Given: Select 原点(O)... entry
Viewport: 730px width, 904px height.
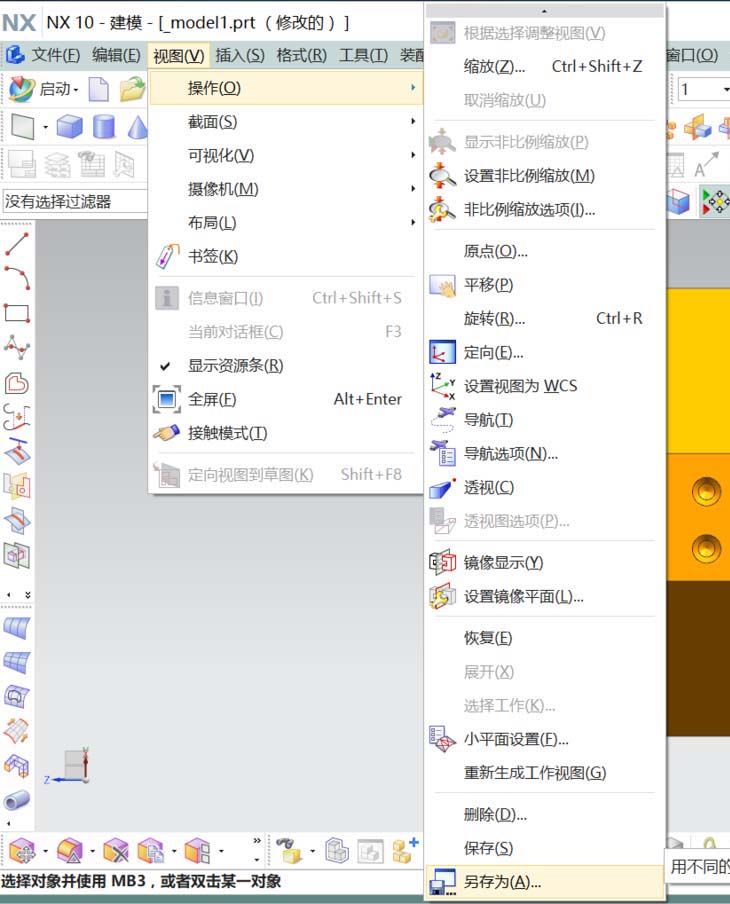Looking at the screenshot, I should coord(544,251).
